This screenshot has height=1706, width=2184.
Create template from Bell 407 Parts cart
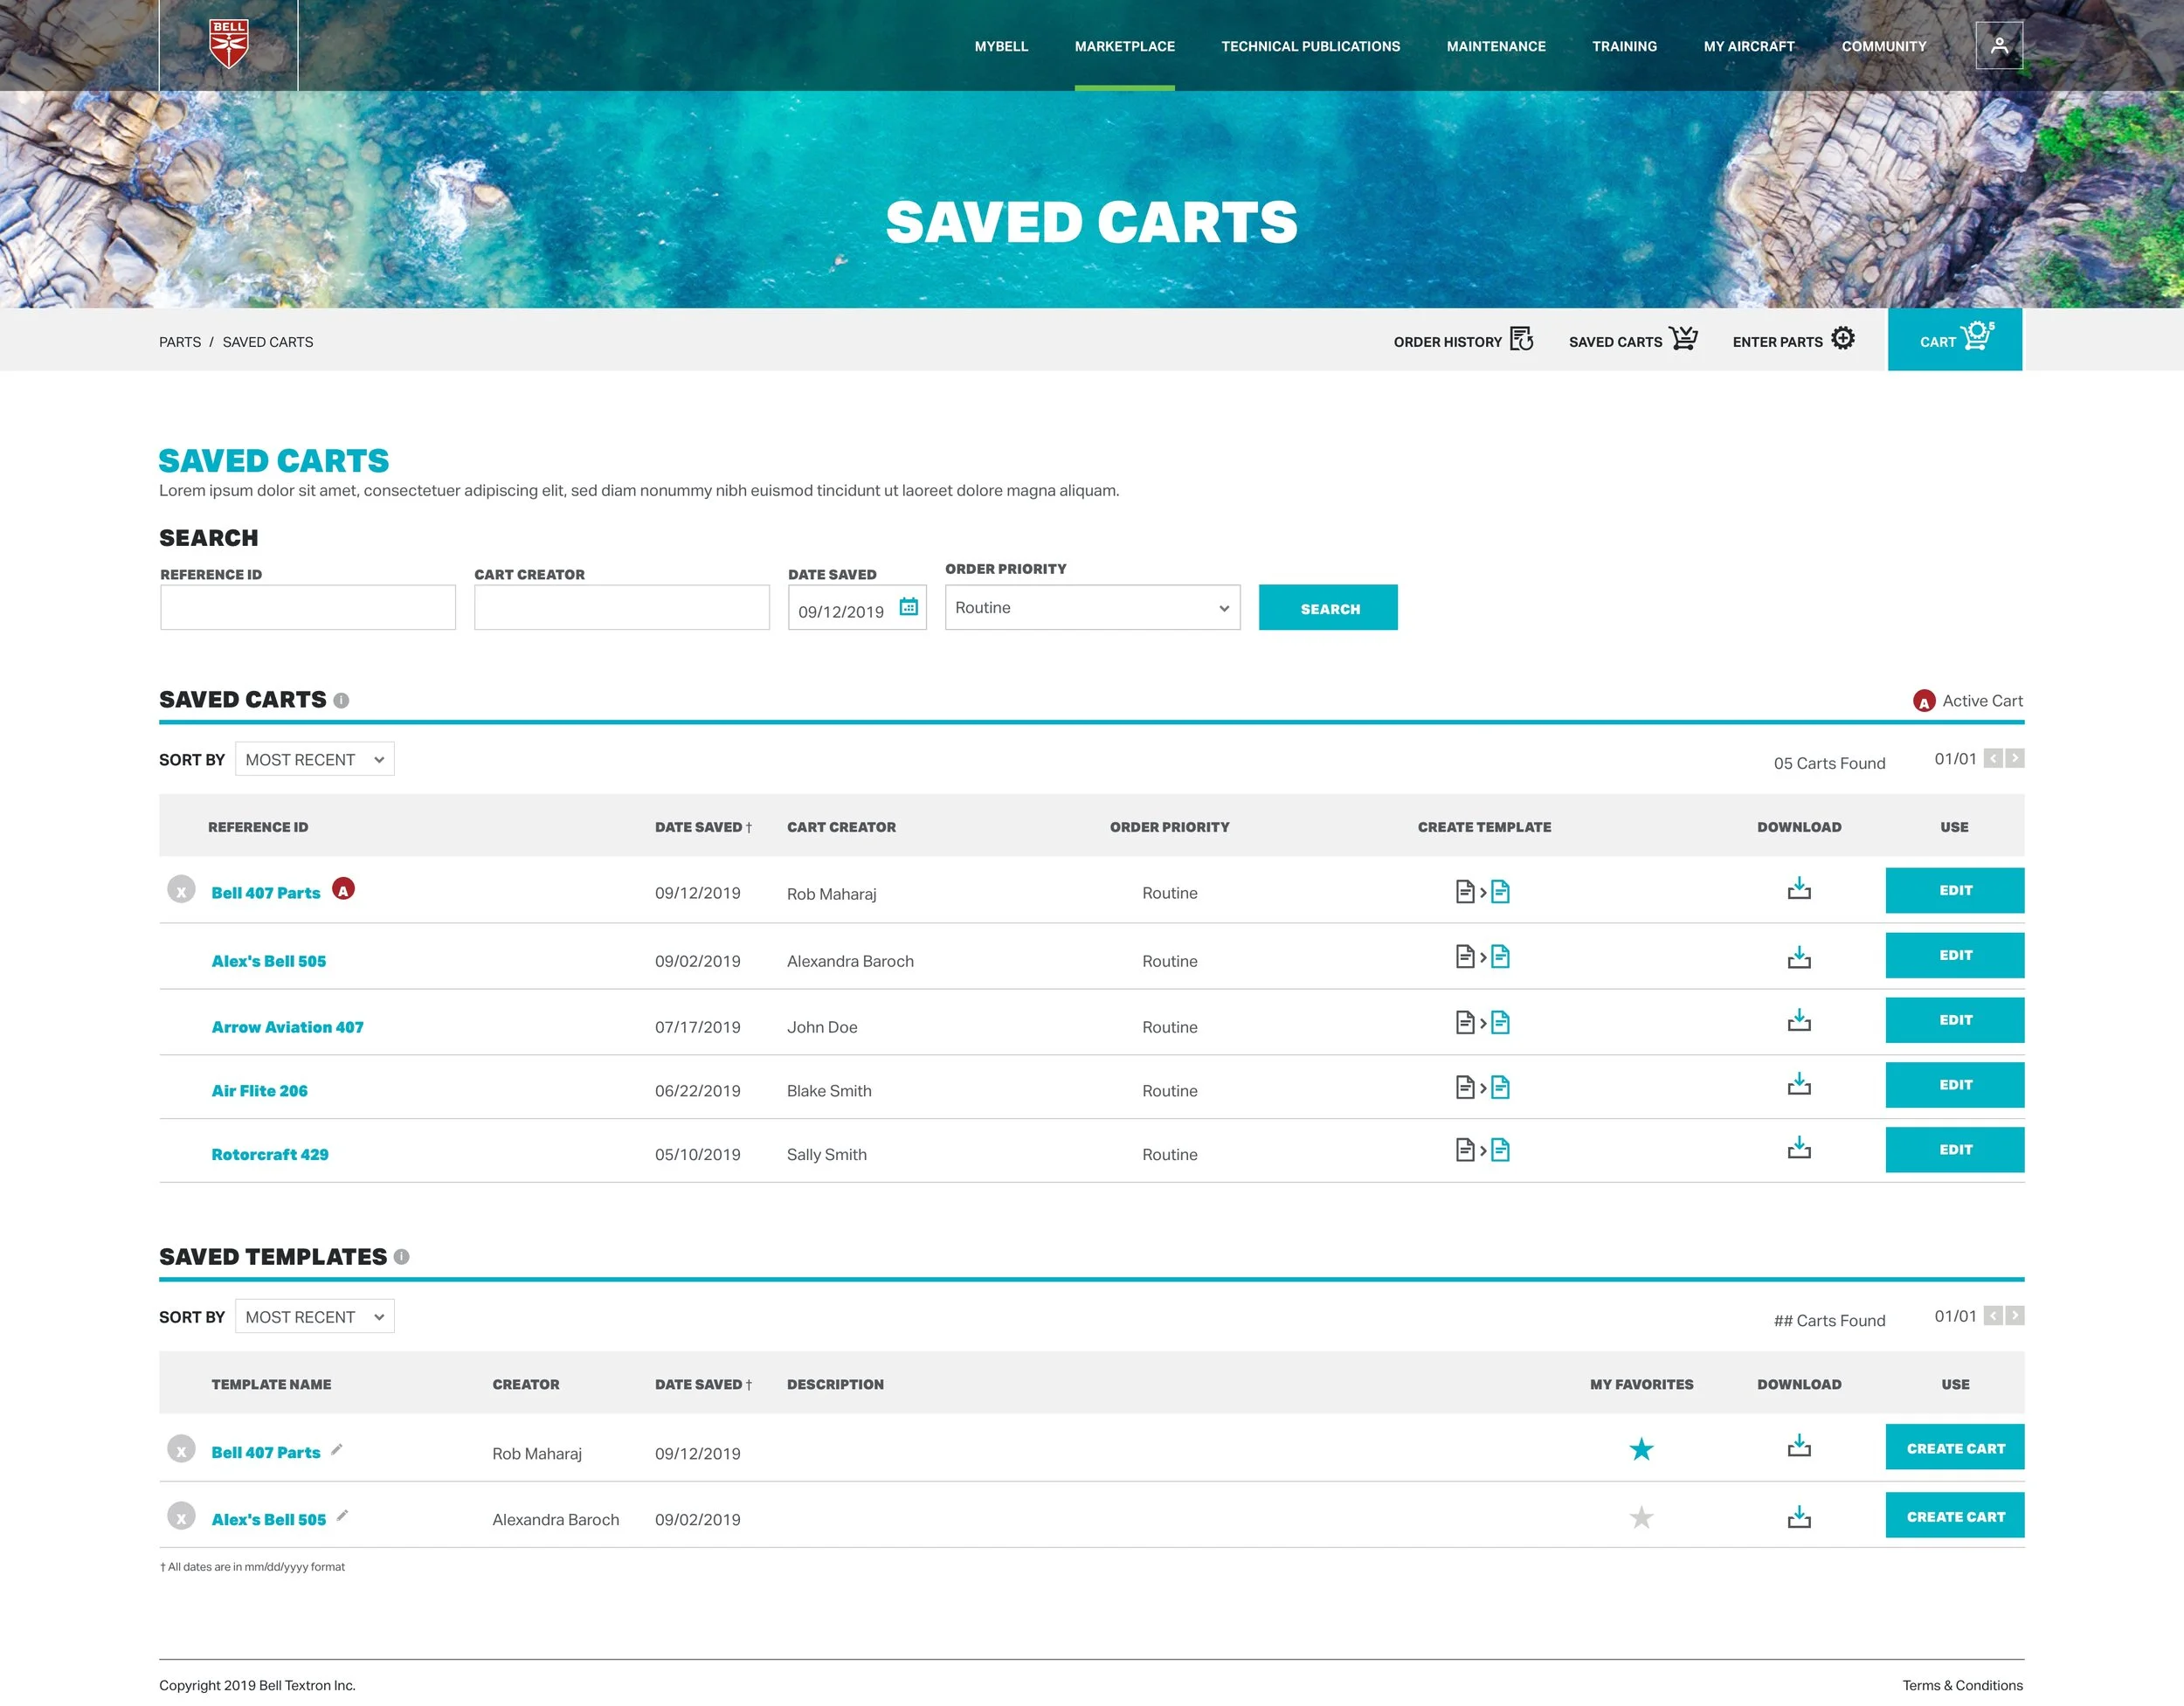1483,891
